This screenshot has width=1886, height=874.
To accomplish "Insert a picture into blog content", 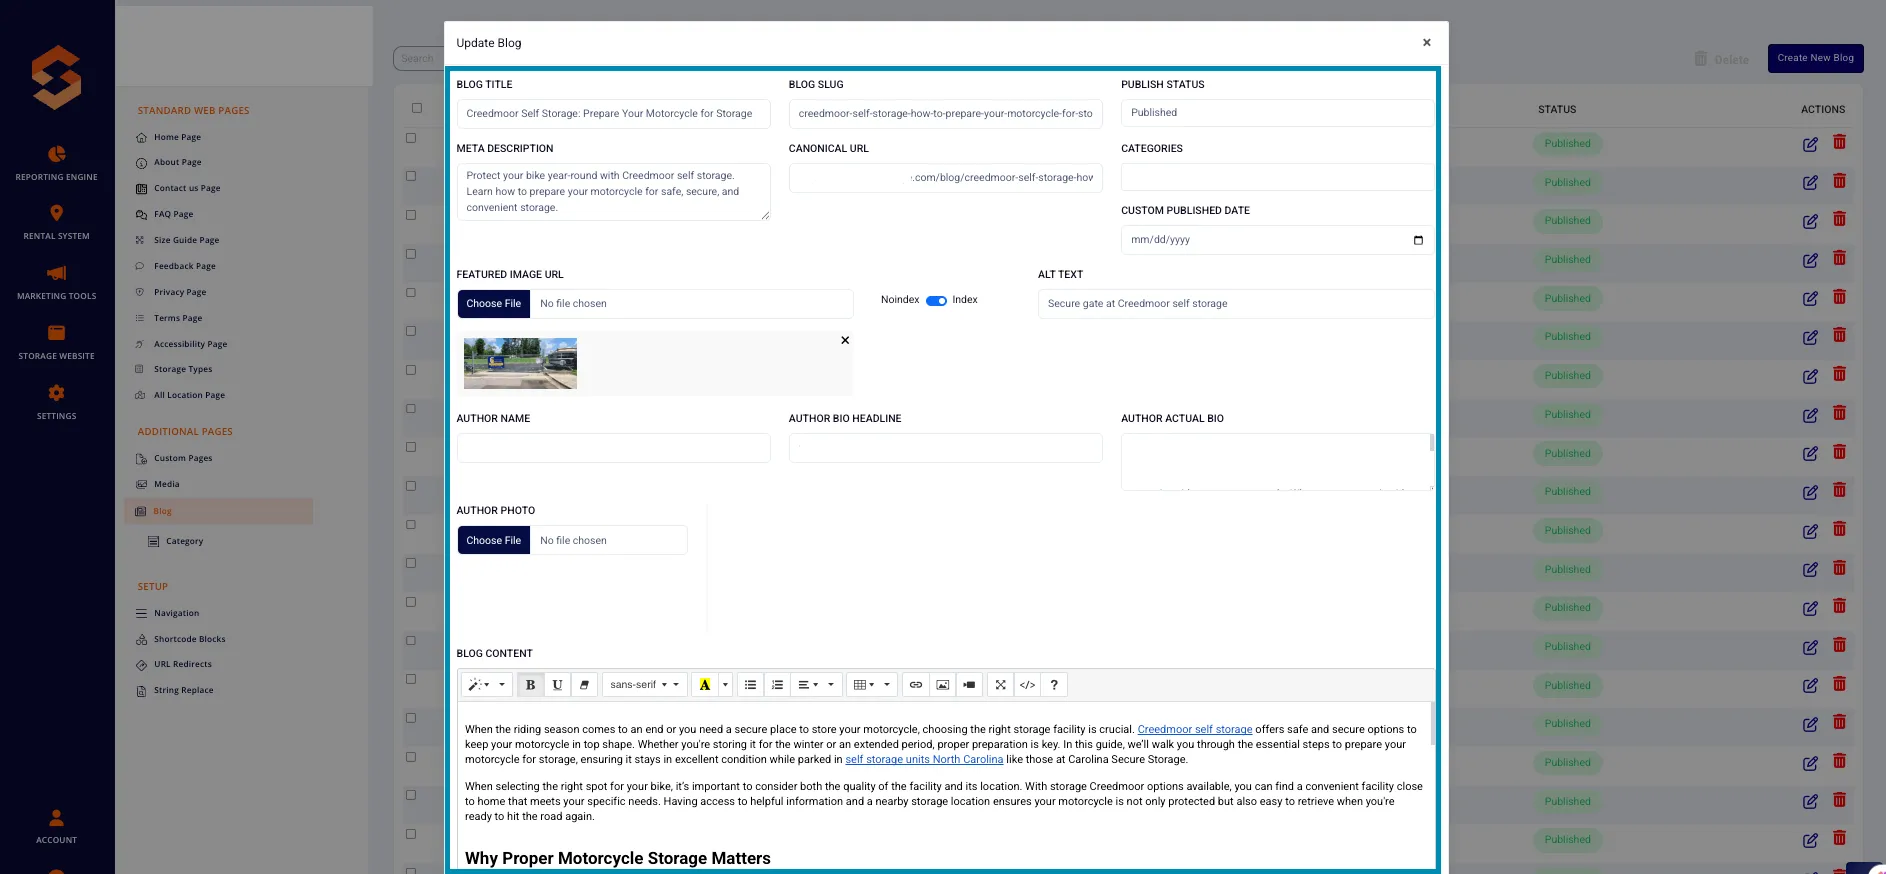I will [942, 685].
